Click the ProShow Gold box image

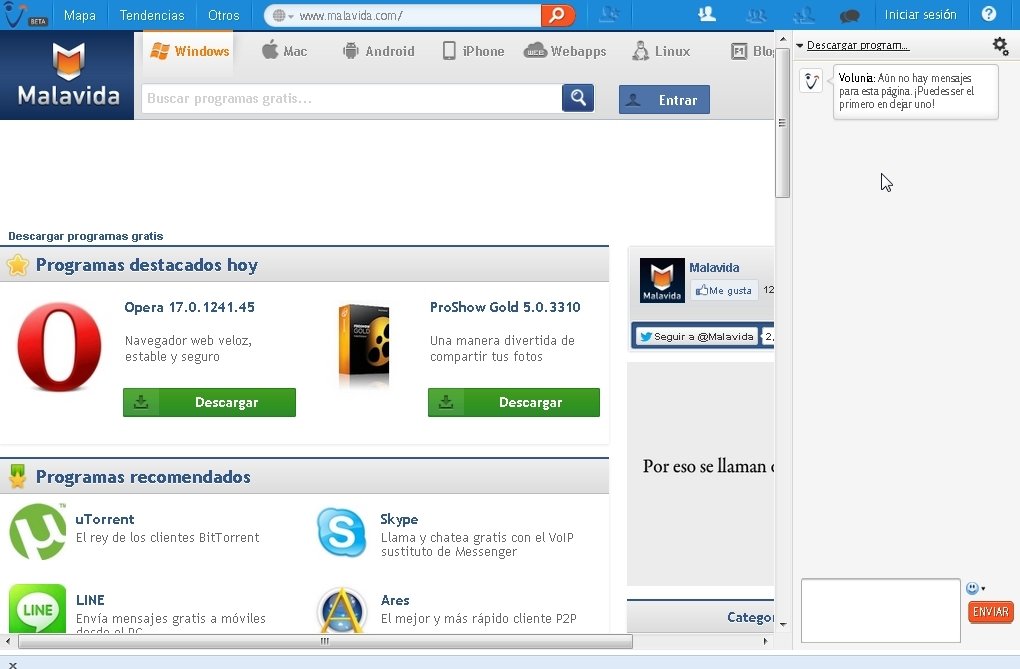[x=364, y=344]
